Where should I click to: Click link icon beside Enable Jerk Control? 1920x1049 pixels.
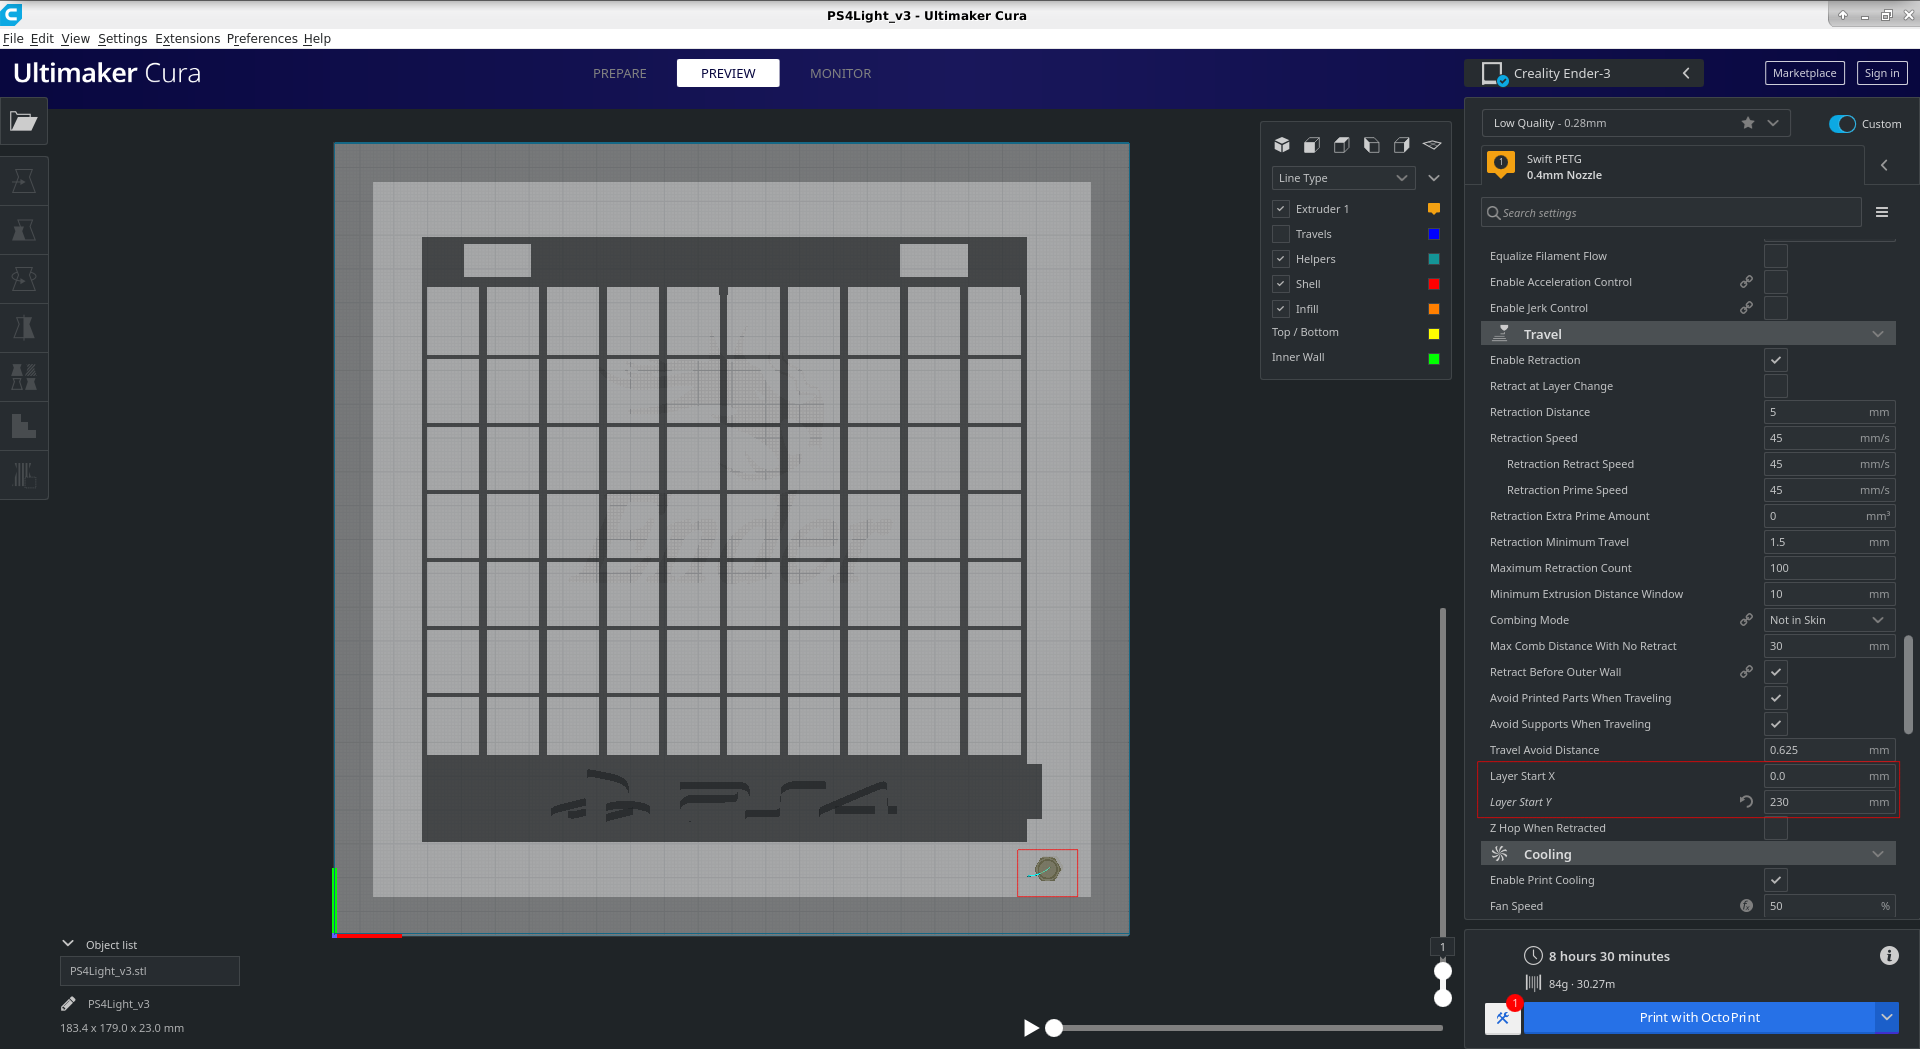coord(1746,308)
